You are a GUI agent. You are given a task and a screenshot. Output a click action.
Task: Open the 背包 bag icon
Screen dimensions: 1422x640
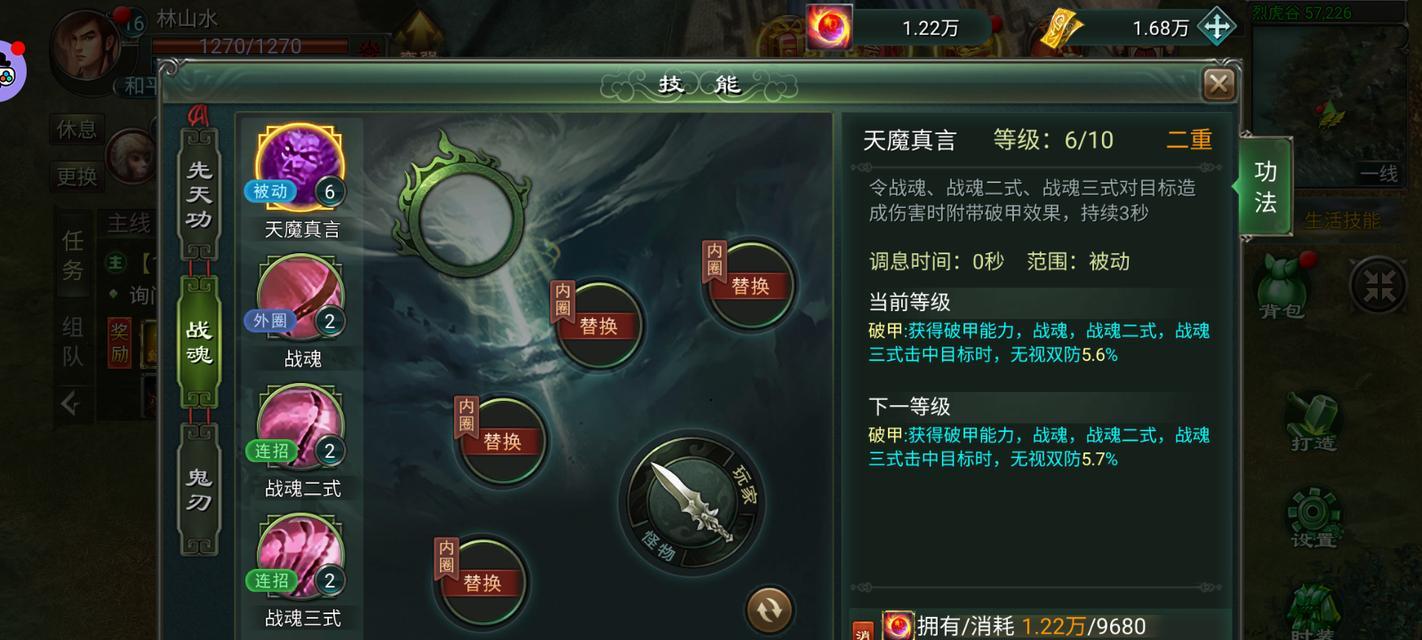click(1281, 285)
